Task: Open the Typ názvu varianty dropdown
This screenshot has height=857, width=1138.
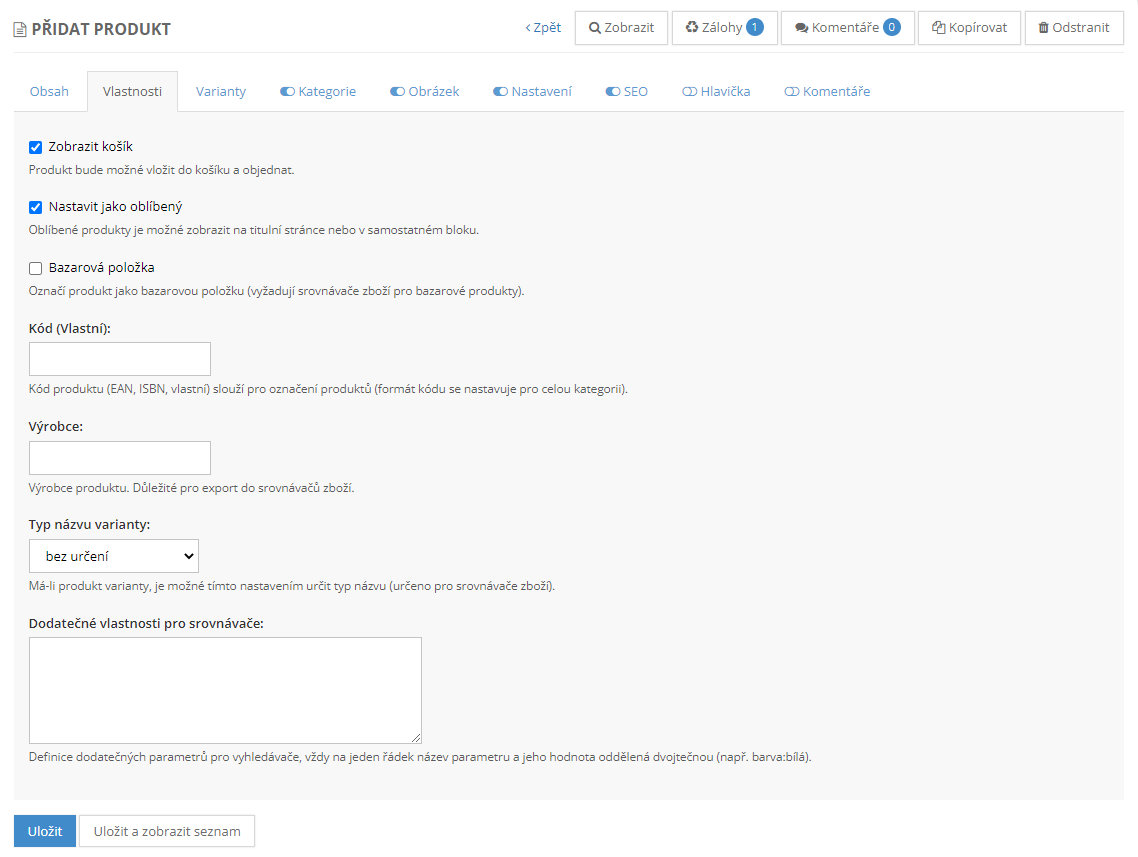Action: tap(114, 556)
